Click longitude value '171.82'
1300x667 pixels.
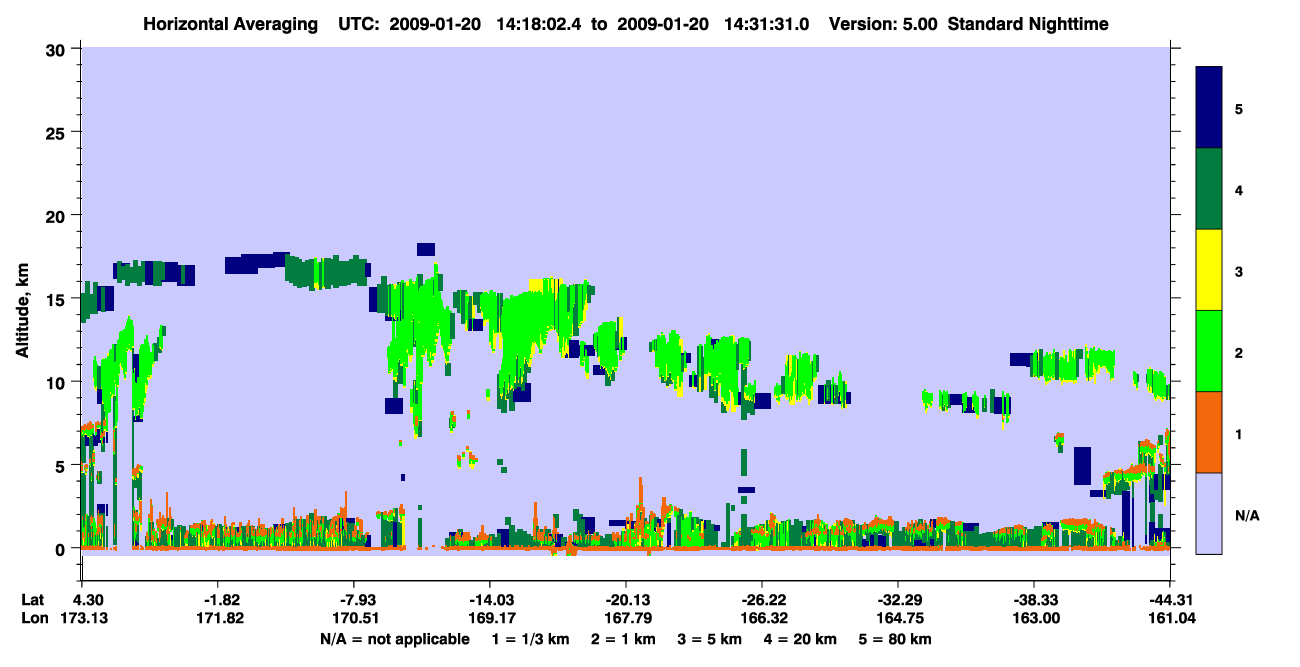tap(218, 618)
